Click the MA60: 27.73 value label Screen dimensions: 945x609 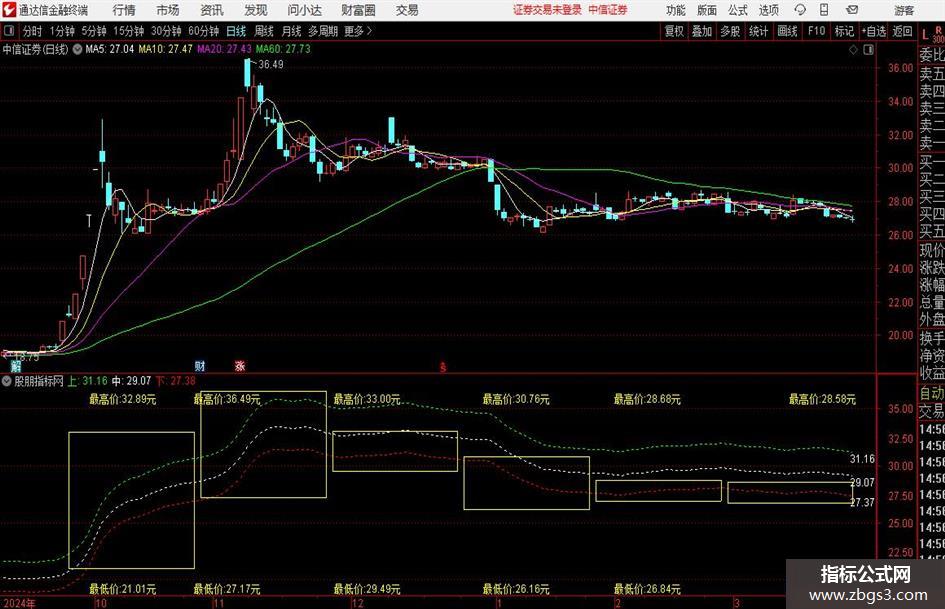coord(283,49)
